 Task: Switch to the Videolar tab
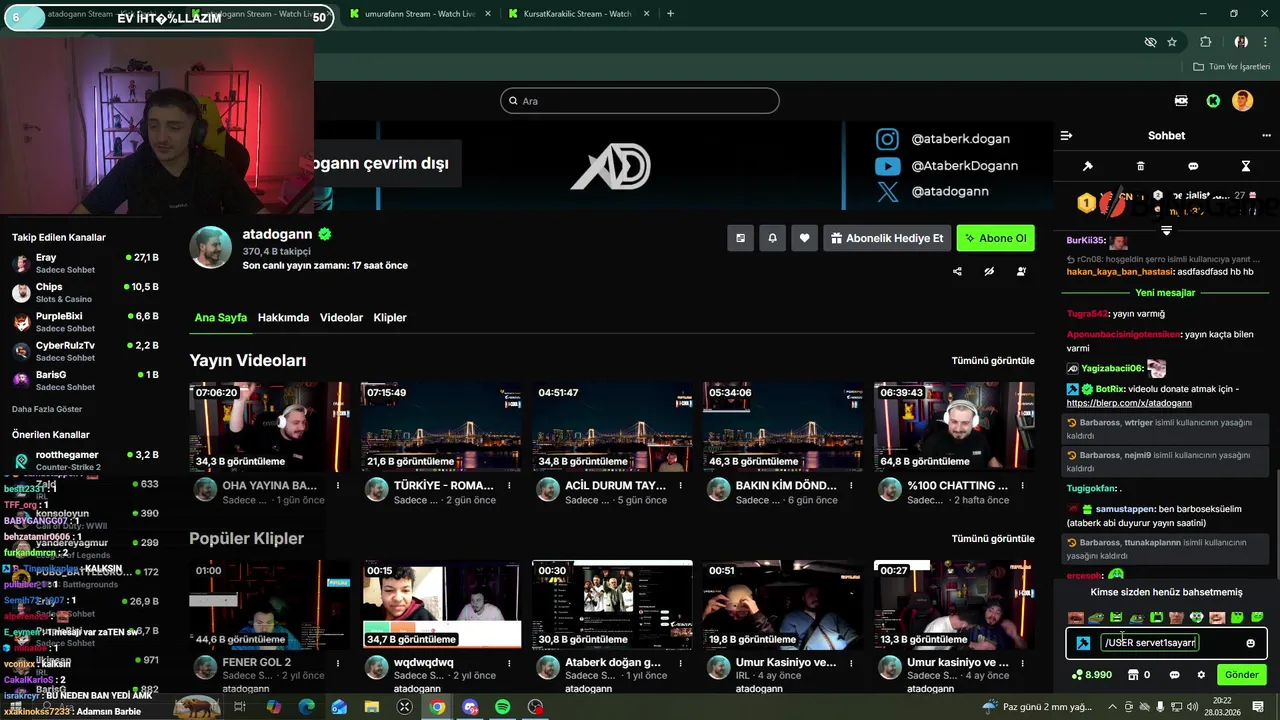pyautogui.click(x=341, y=318)
